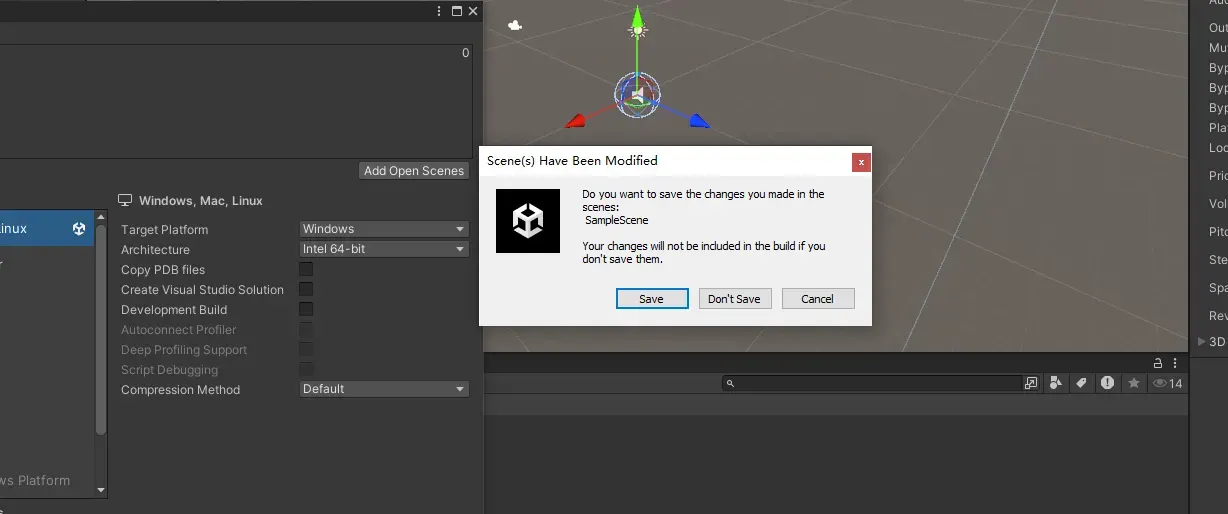Screen dimensions: 1228x514
Task: Click the platform list scrollbar thumb
Action: (x=100, y=330)
